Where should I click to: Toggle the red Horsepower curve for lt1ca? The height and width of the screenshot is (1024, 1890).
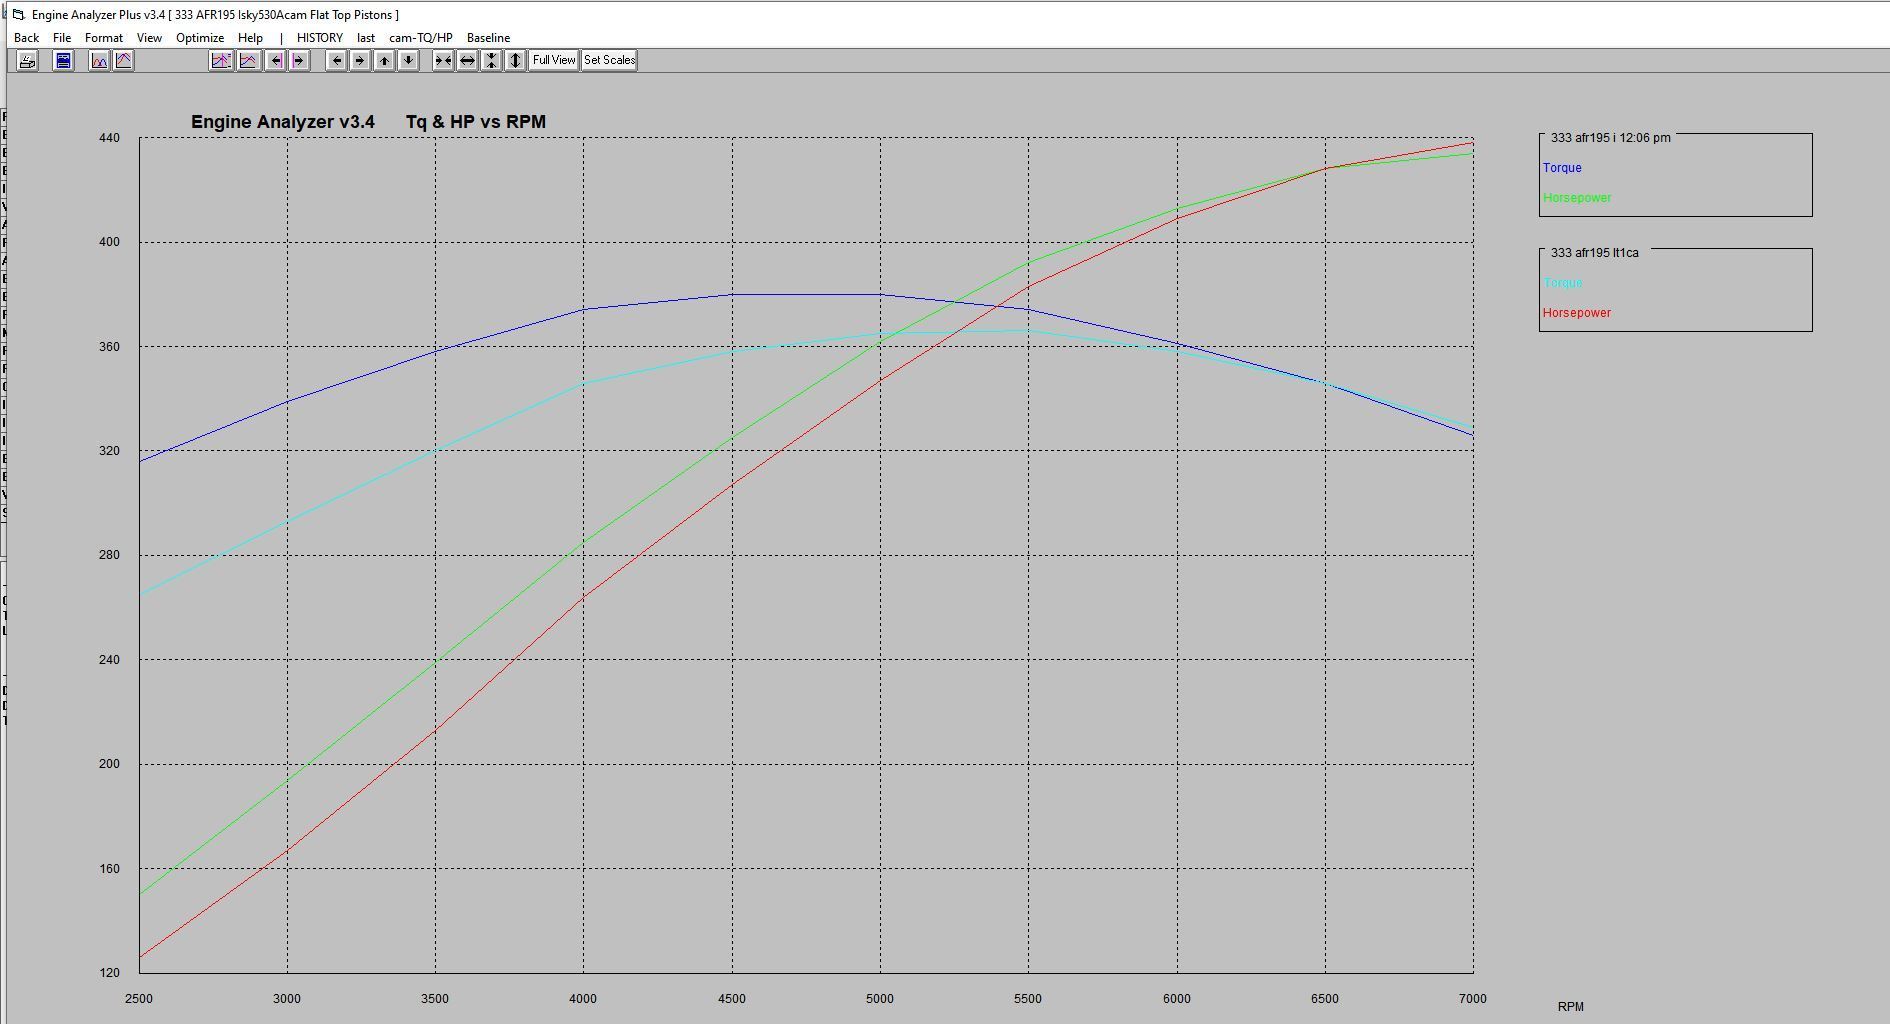tap(1577, 312)
